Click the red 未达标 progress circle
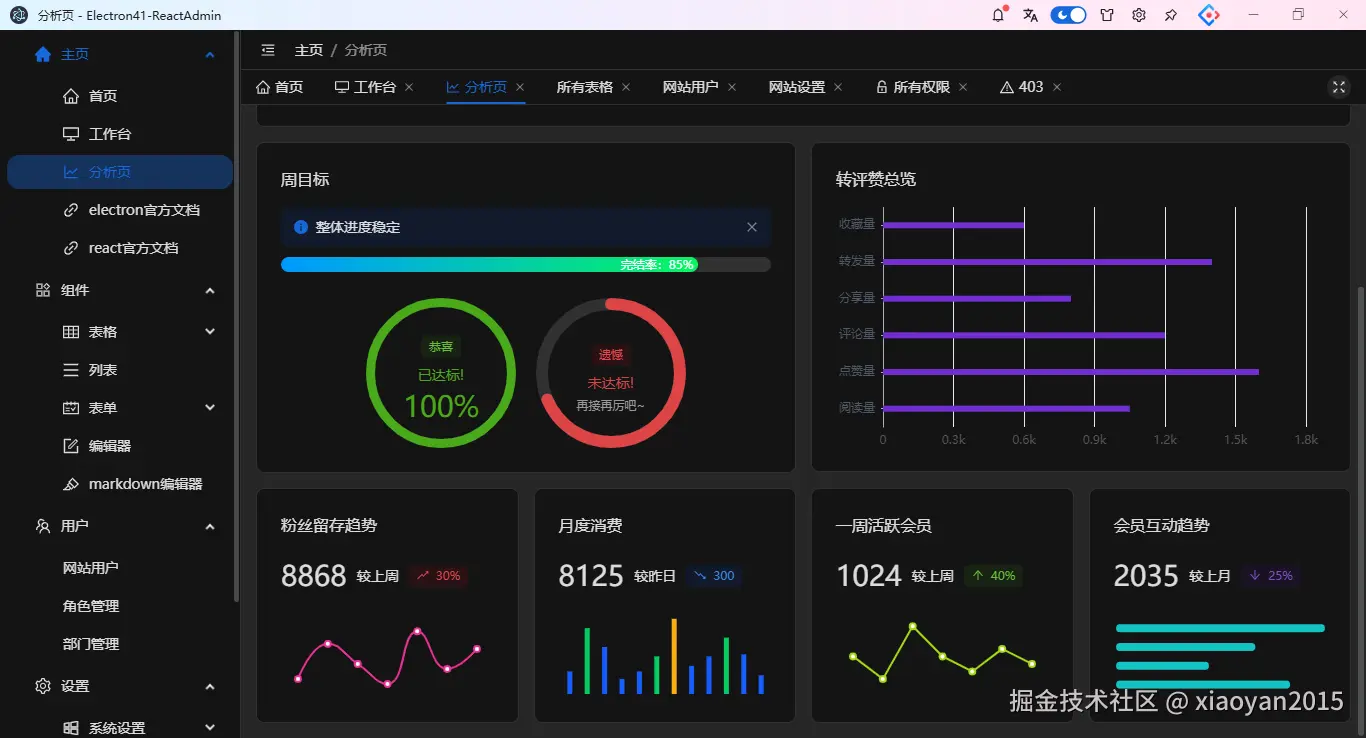The height and width of the screenshot is (738, 1366). tap(611, 373)
